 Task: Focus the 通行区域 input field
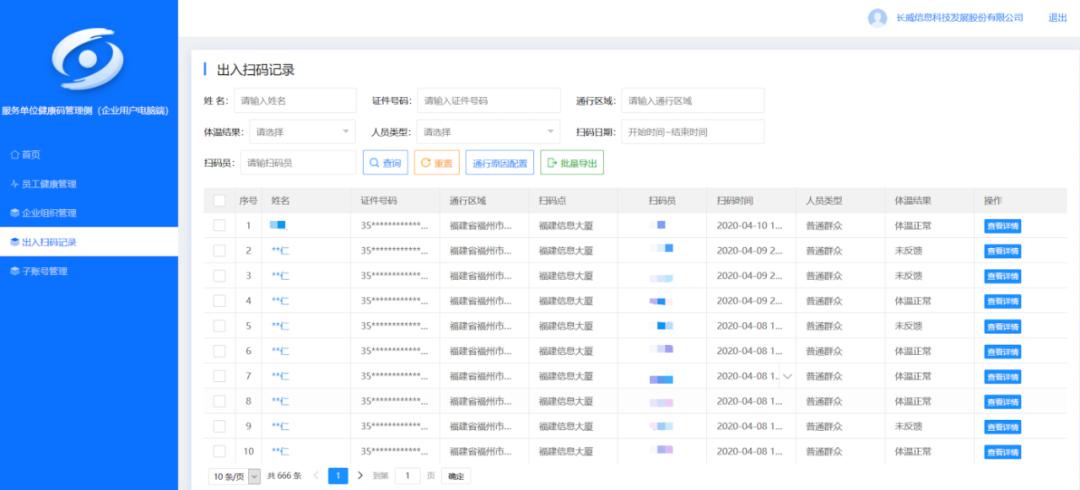(693, 101)
